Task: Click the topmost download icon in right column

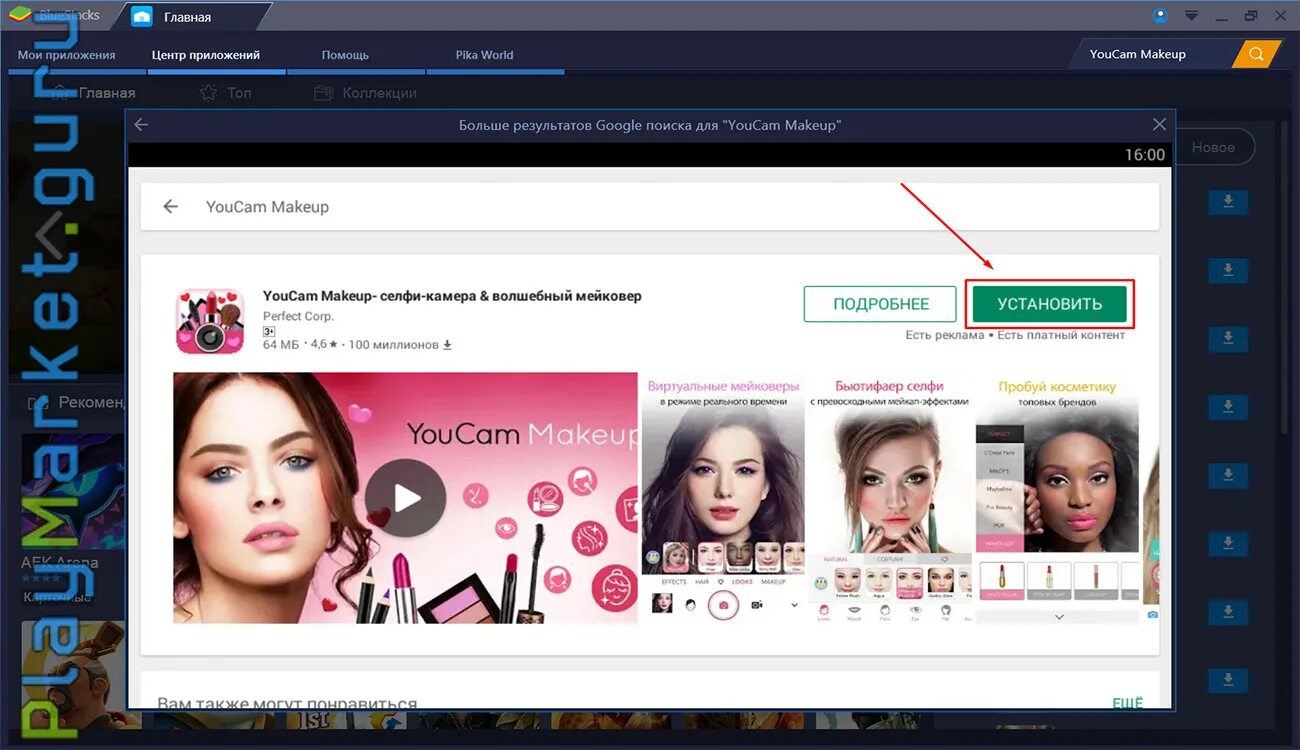Action: pos(1228,203)
